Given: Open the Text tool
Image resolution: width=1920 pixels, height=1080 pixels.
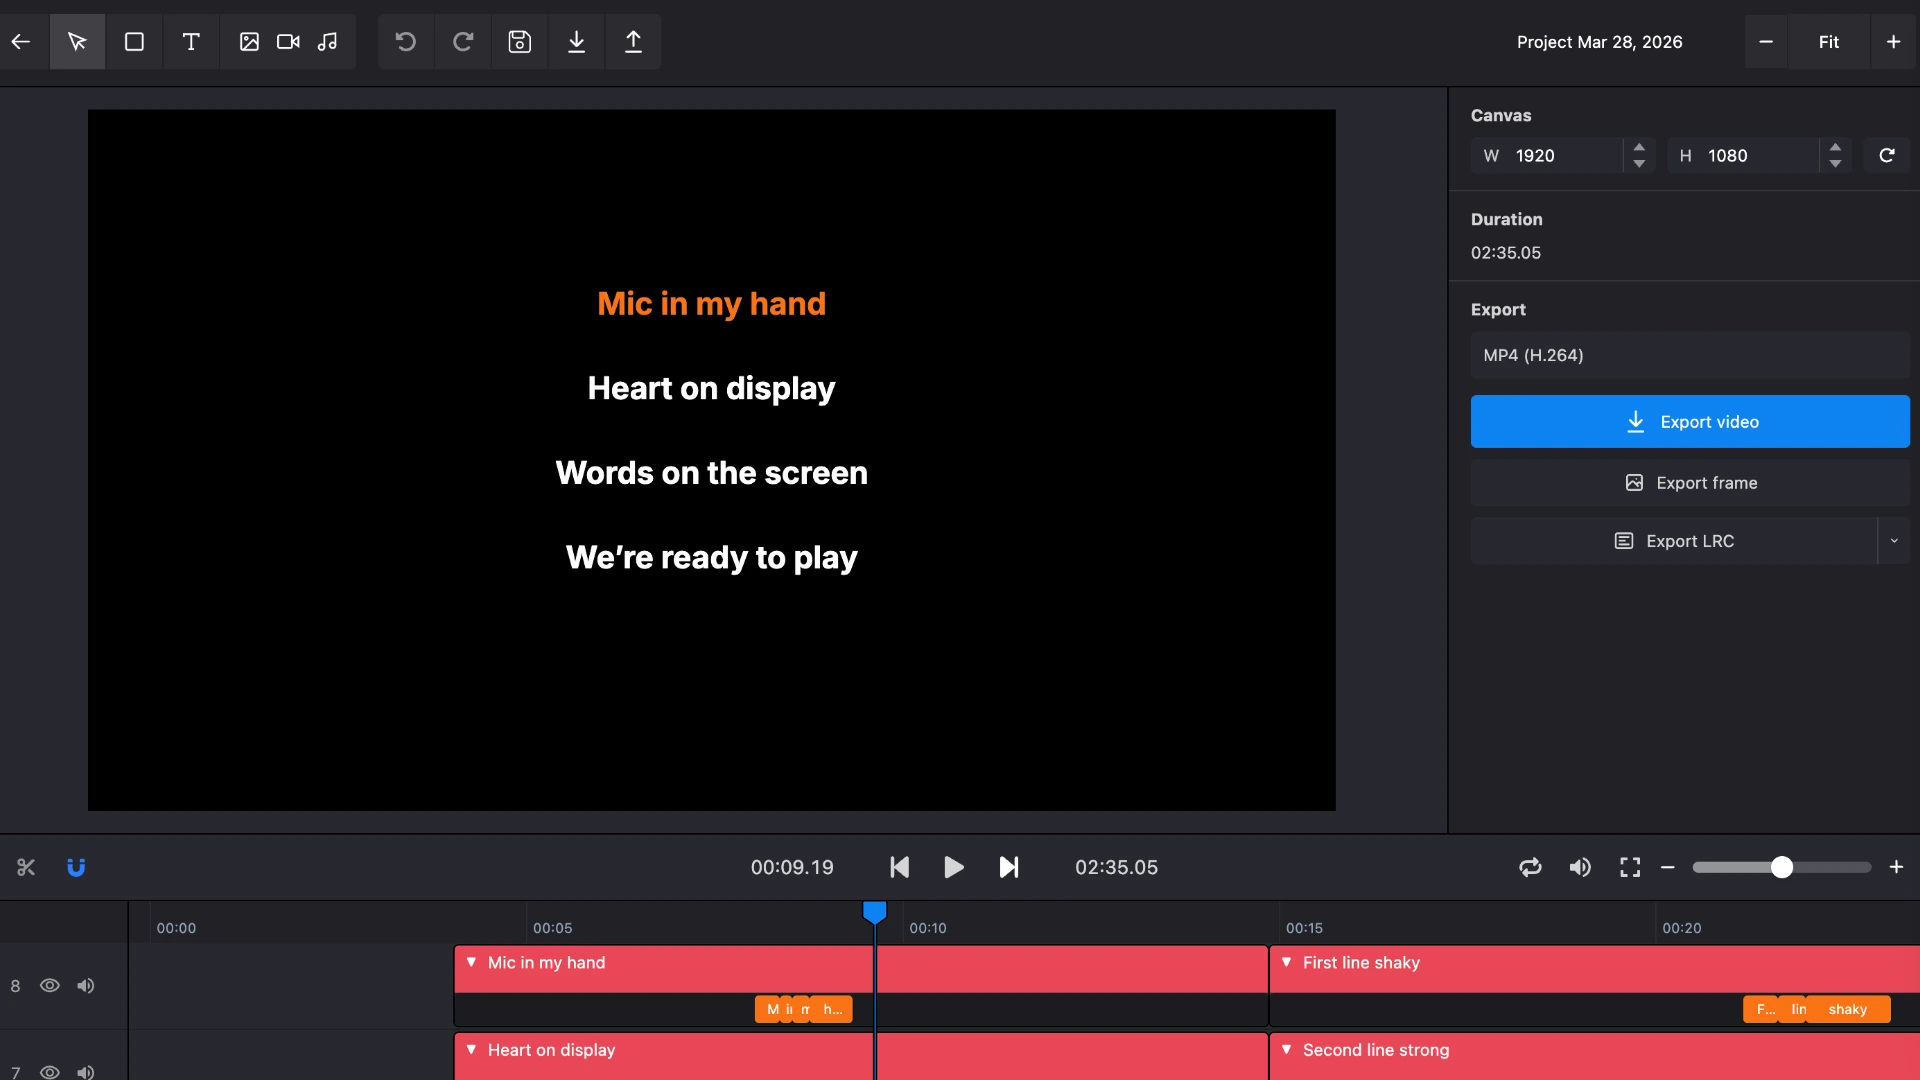Looking at the screenshot, I should coord(191,41).
